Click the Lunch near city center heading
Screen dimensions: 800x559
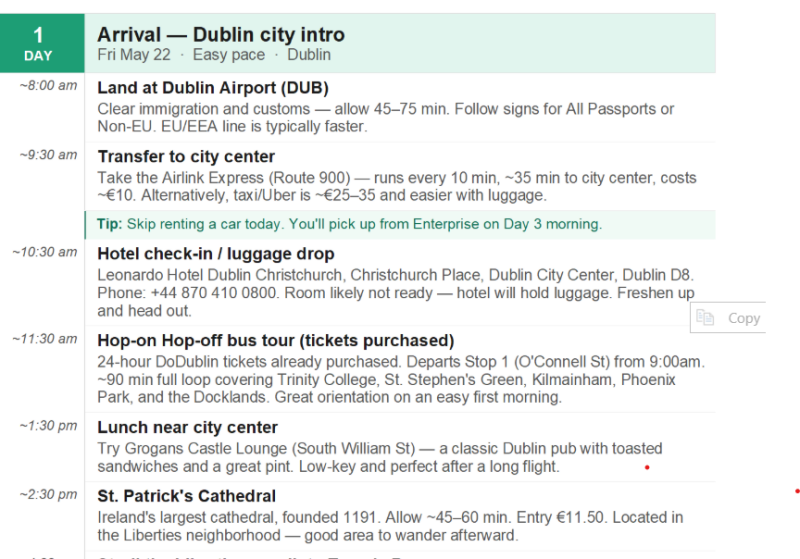(x=188, y=427)
